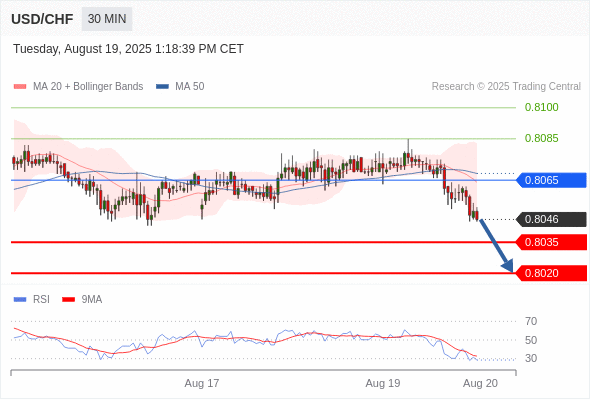Click the blue downward forecast arrow
The height and width of the screenshot is (400, 590).
pyautogui.click(x=496, y=245)
